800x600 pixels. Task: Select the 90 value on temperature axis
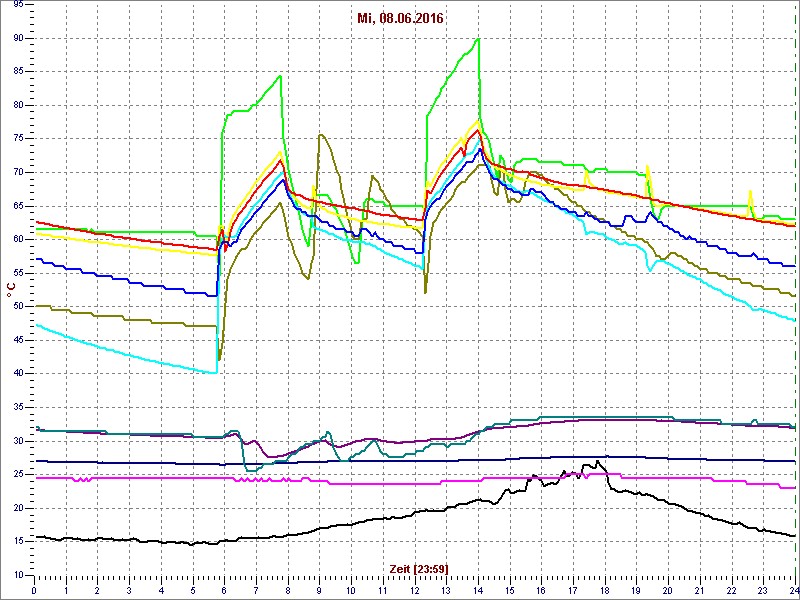[16, 39]
